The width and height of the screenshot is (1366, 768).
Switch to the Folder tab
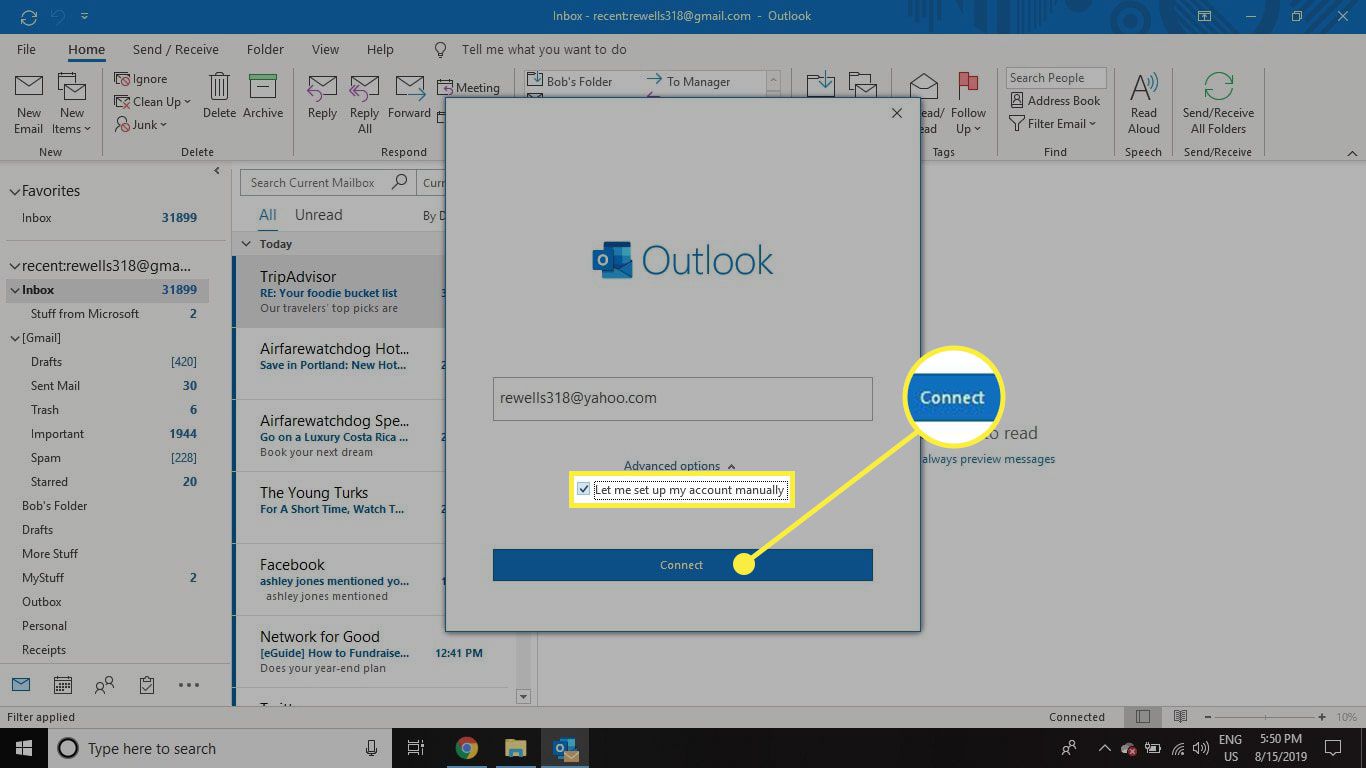[265, 49]
